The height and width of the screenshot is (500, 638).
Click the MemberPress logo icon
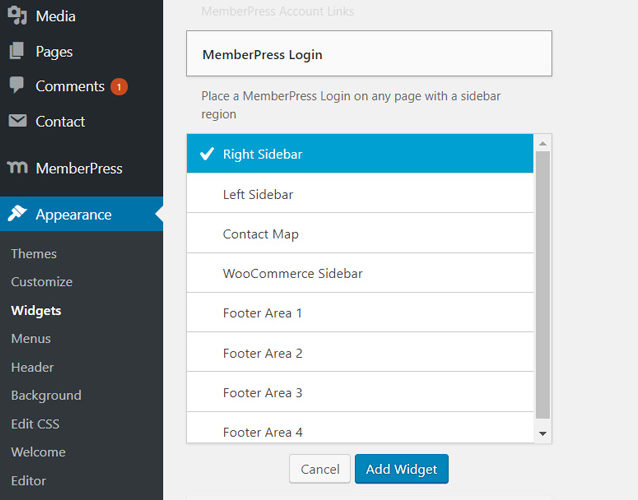tap(17, 168)
